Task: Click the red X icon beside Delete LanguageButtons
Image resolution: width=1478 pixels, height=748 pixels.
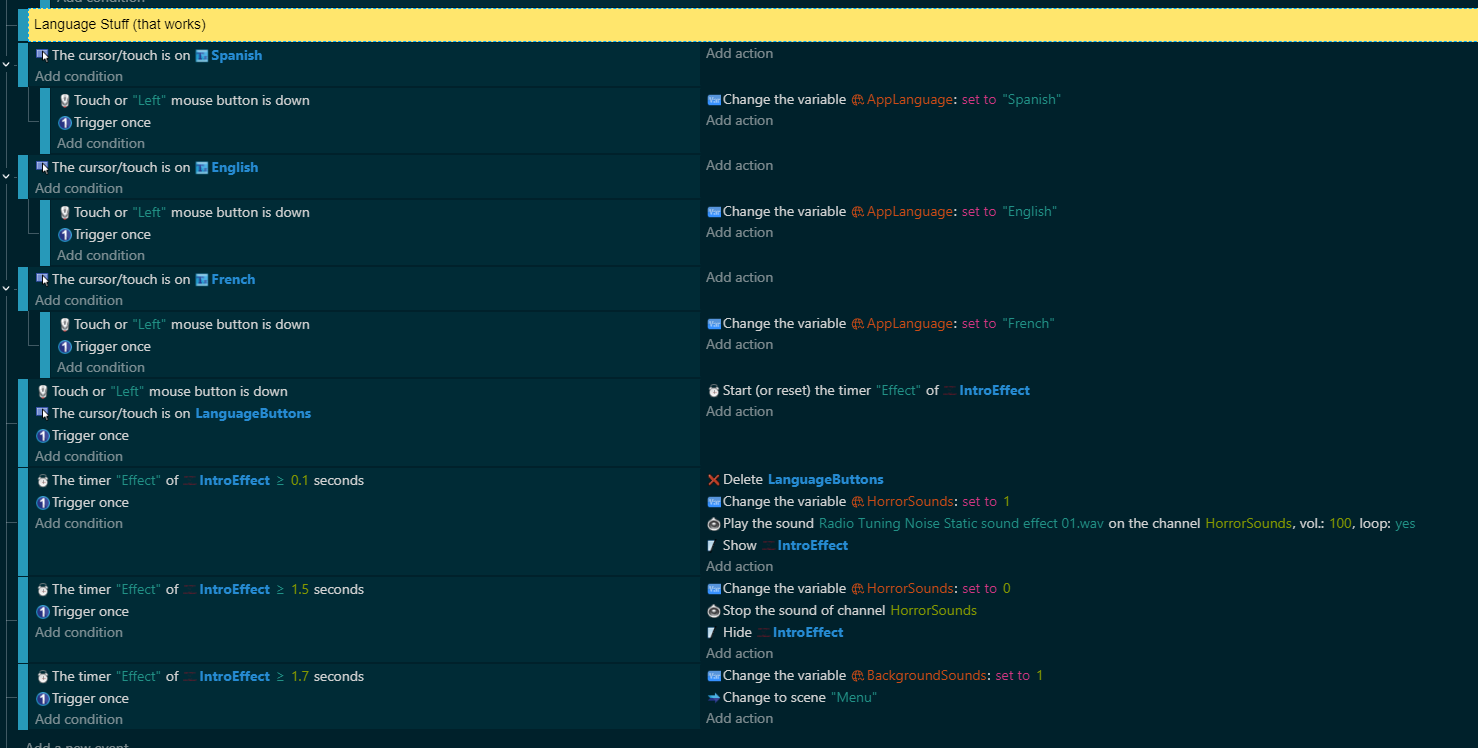Action: pos(713,480)
